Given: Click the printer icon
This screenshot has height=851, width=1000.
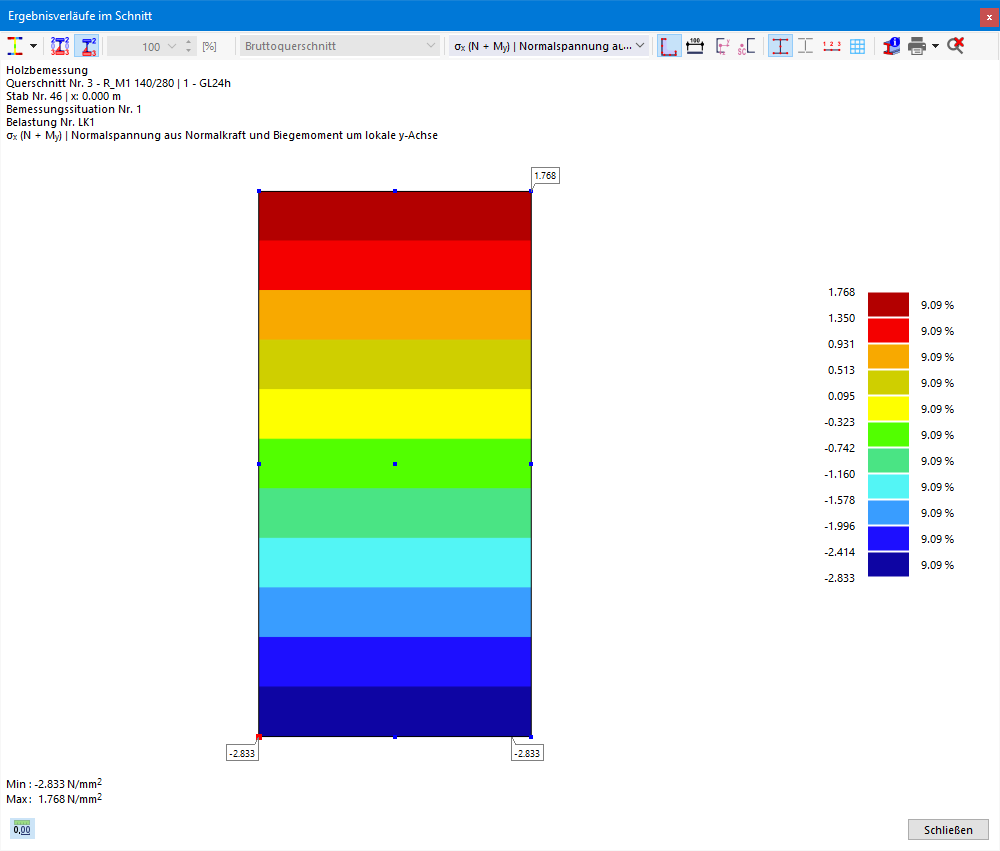Looking at the screenshot, I should click(x=916, y=46).
